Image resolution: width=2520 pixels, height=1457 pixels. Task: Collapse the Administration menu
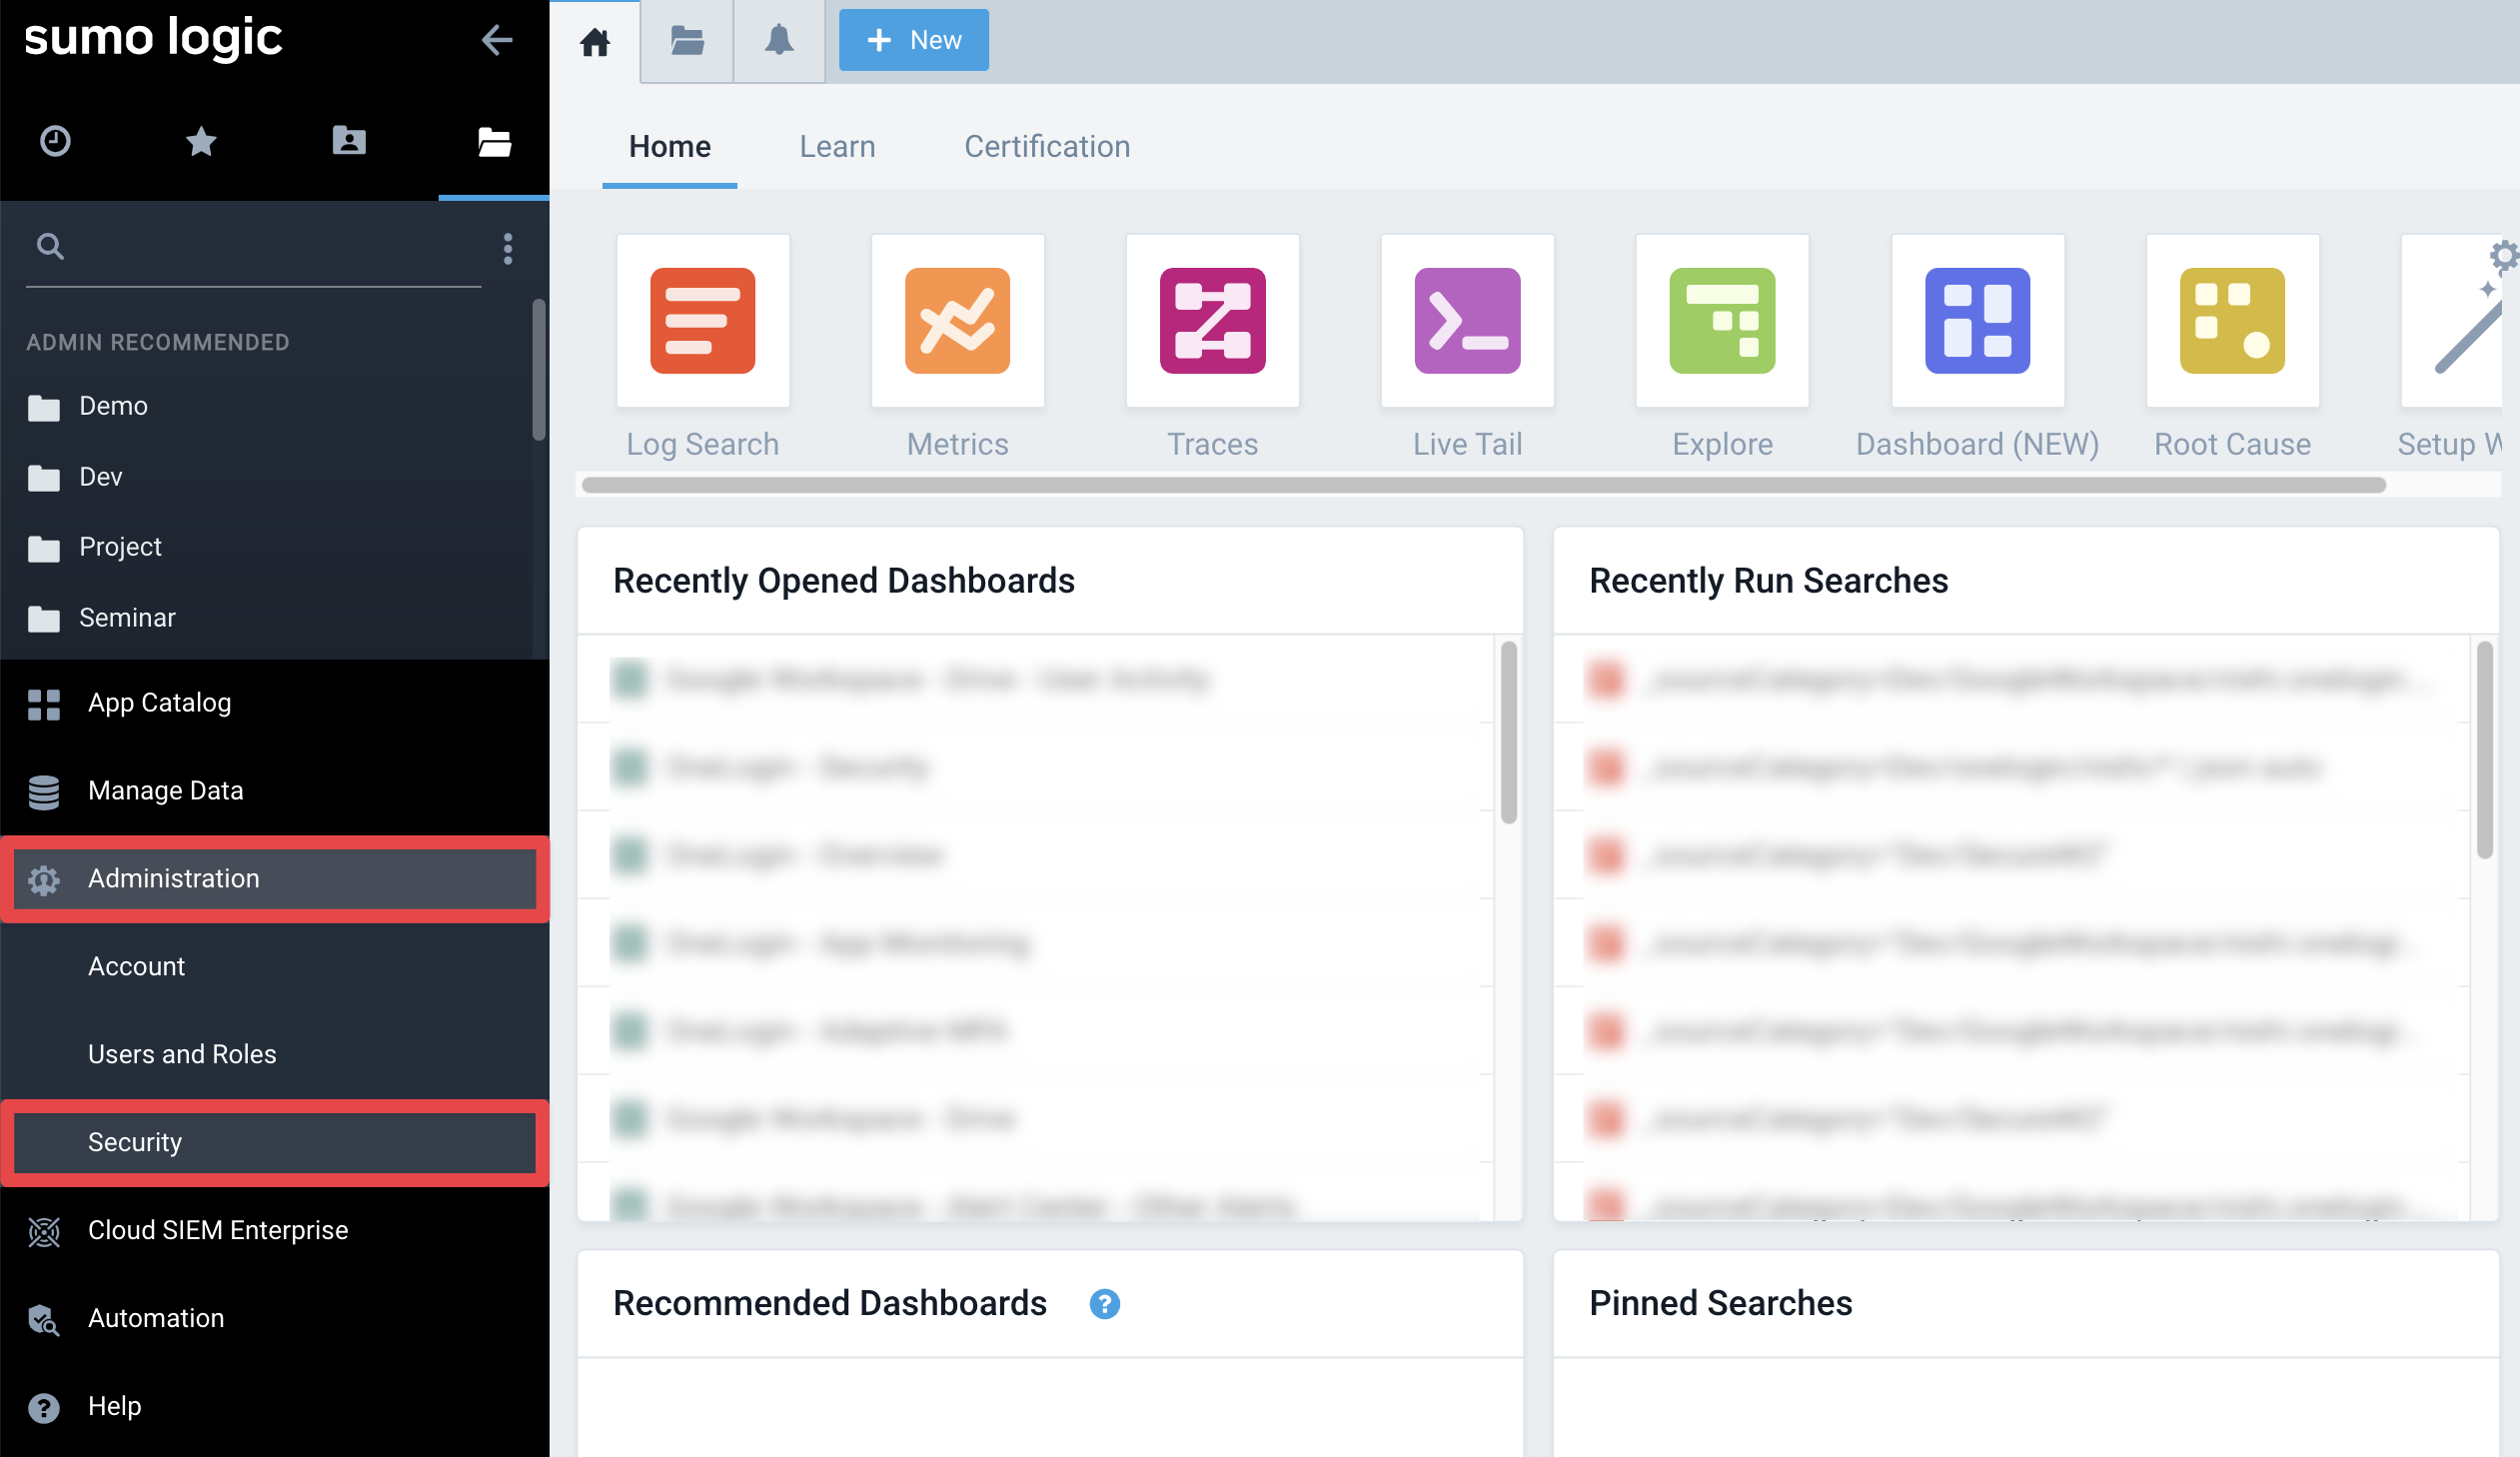[274, 879]
